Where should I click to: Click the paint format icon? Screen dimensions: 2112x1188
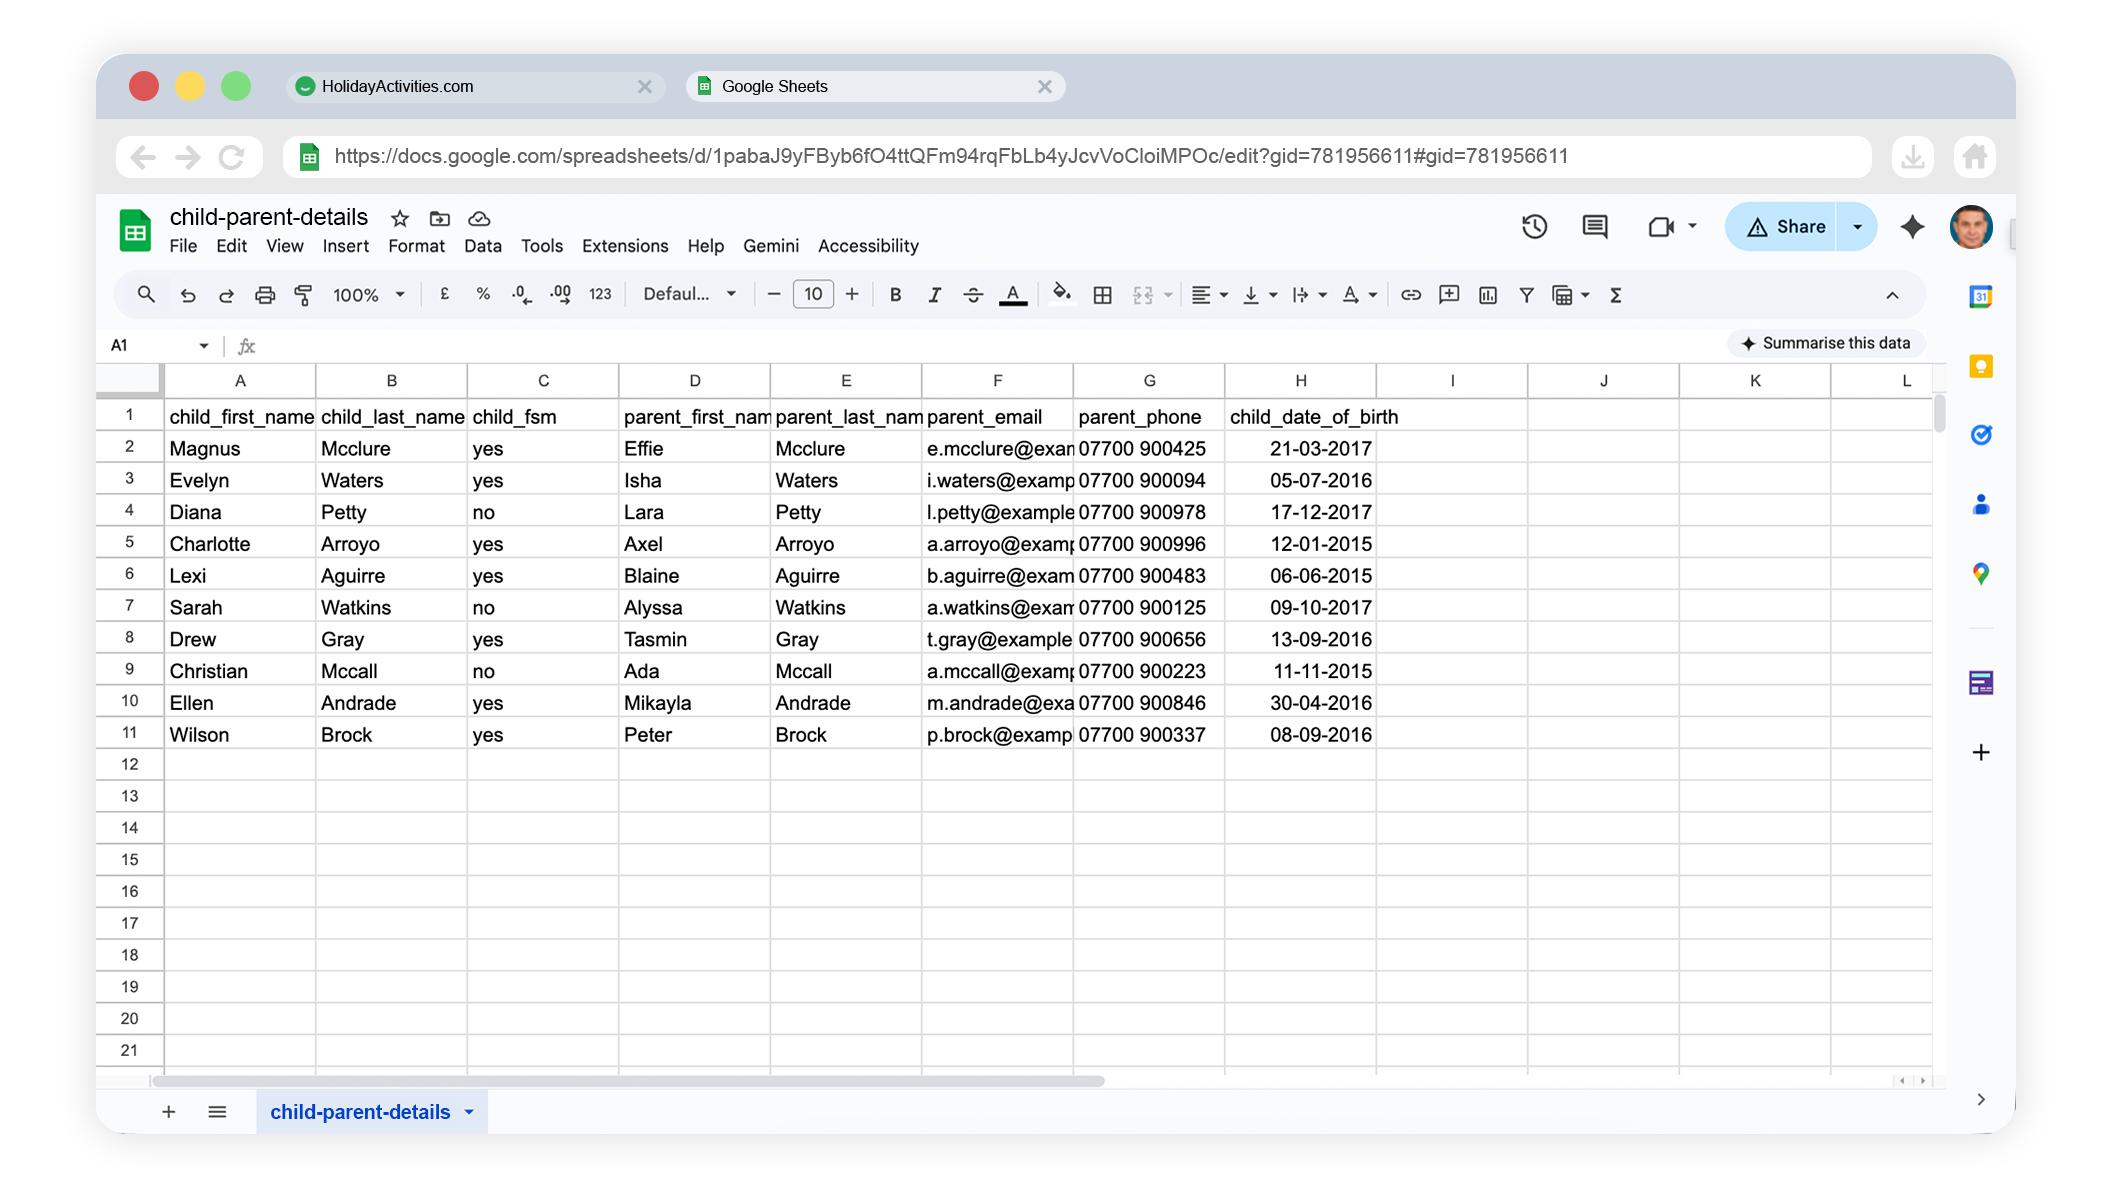[x=303, y=295]
